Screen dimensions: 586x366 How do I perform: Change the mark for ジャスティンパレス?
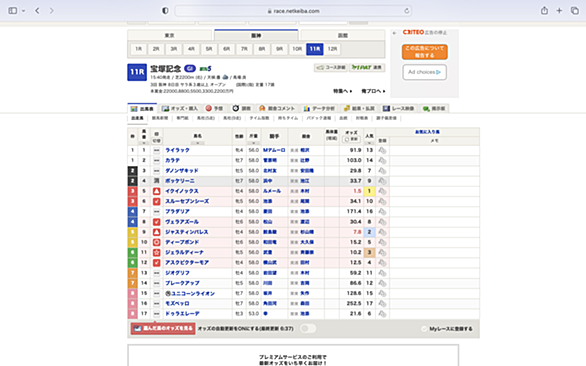click(x=157, y=232)
